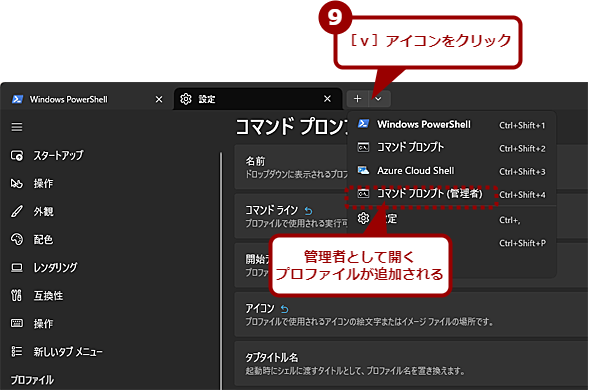This screenshot has width=589, height=391.
Task: Click the PowerShell icon in the dropdown menu
Action: pyautogui.click(x=363, y=124)
